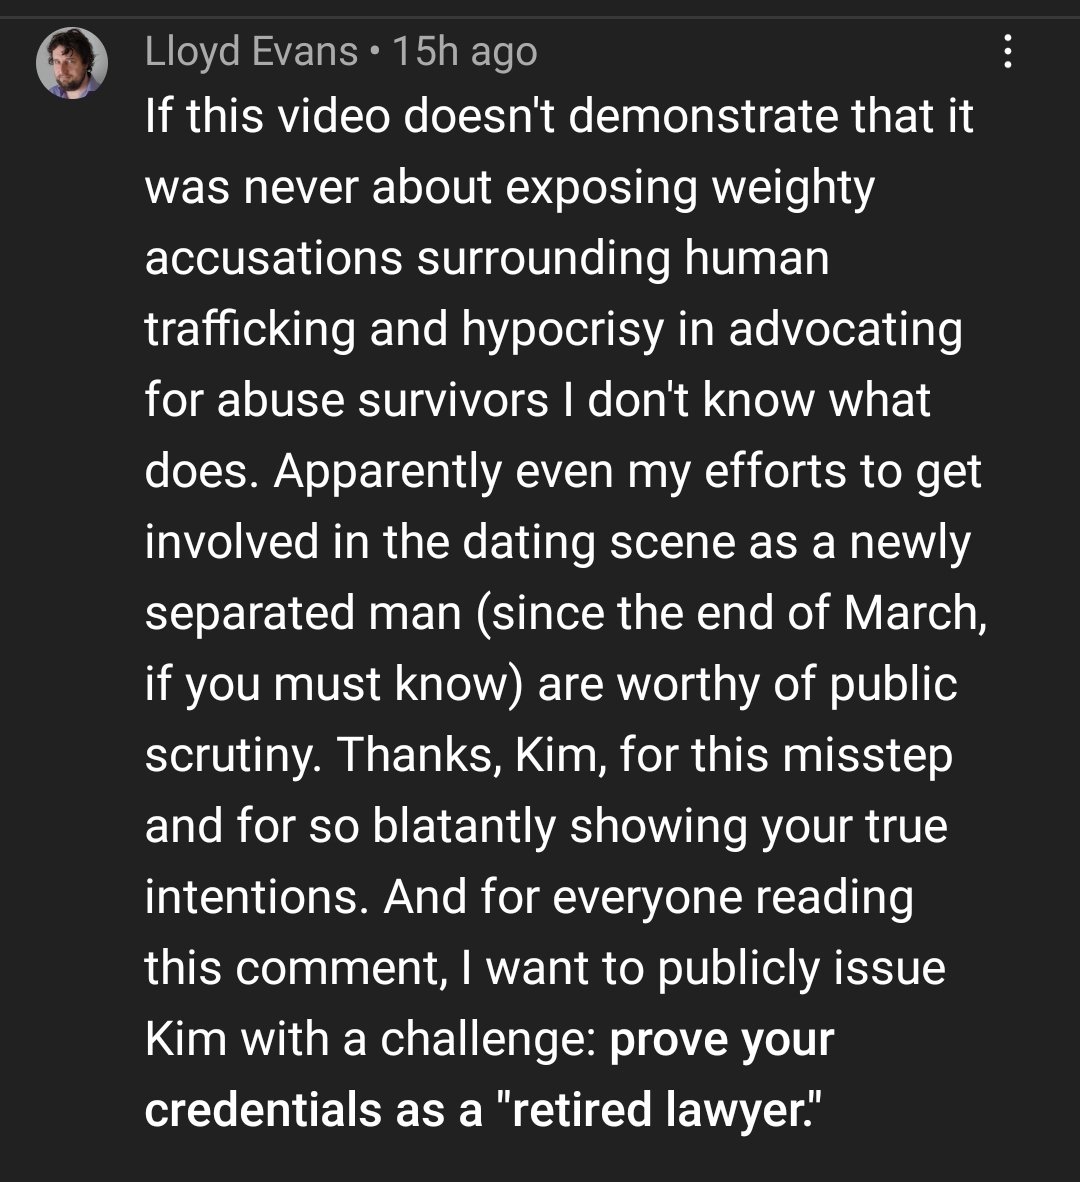Tap "Thanks, Kim," in the comment text
The height and width of the screenshot is (1182, 1080).
(471, 755)
